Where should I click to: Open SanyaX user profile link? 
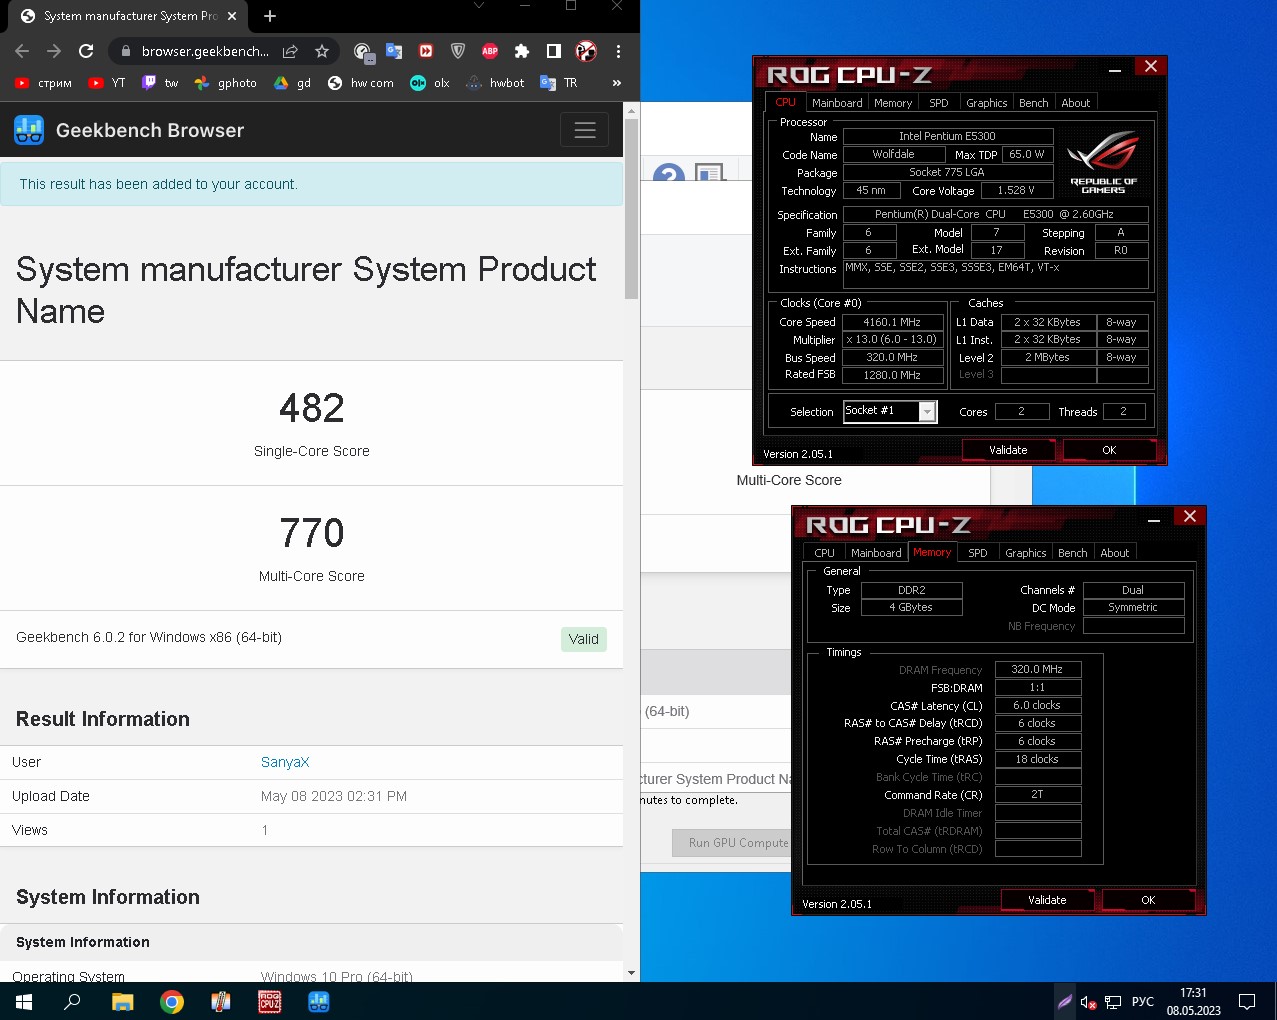pyautogui.click(x=285, y=762)
